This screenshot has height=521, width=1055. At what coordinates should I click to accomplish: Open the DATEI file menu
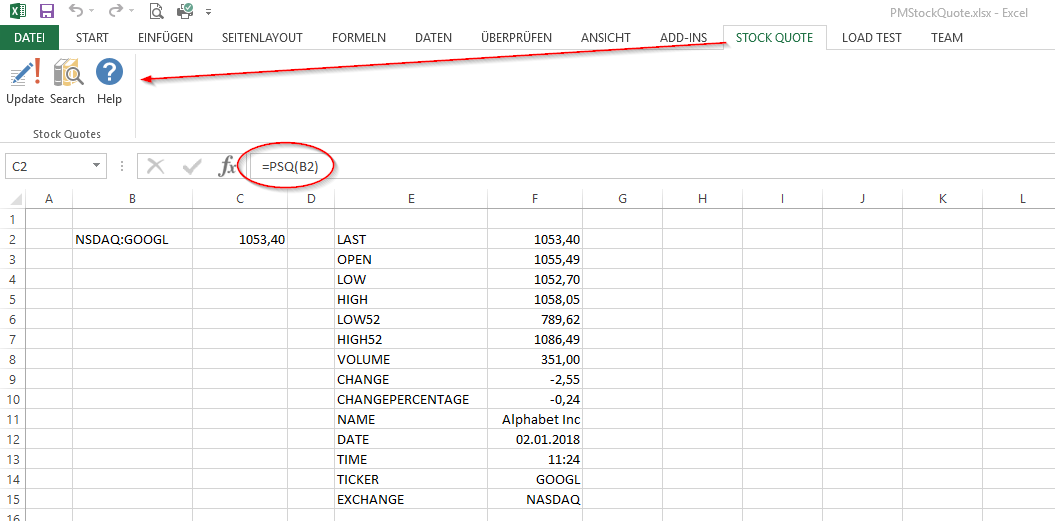[x=29, y=38]
